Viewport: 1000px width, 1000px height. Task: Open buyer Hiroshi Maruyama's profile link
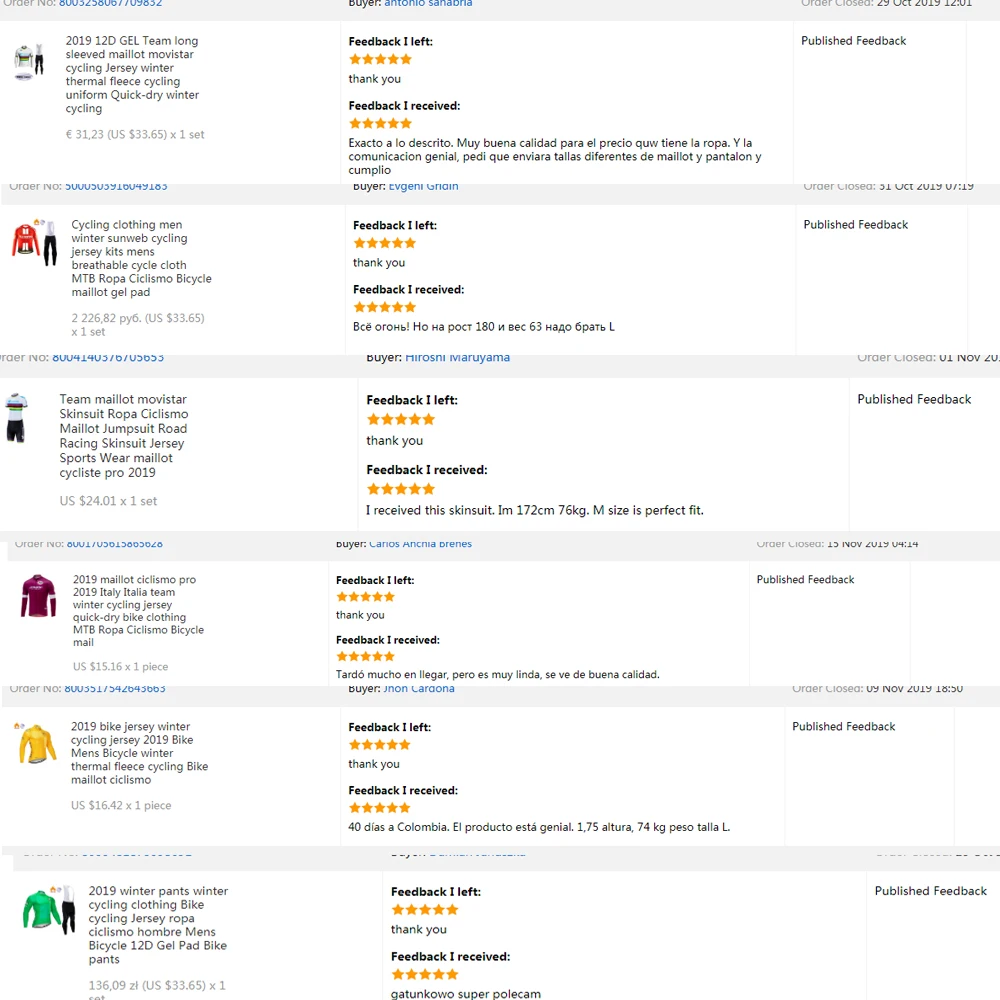[457, 357]
